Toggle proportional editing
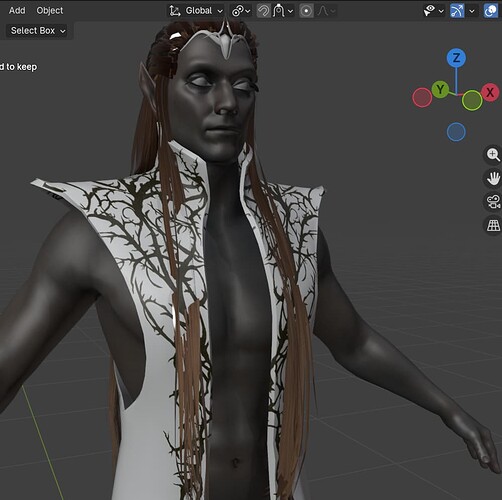Screen dimensions: 502x500 click(306, 11)
